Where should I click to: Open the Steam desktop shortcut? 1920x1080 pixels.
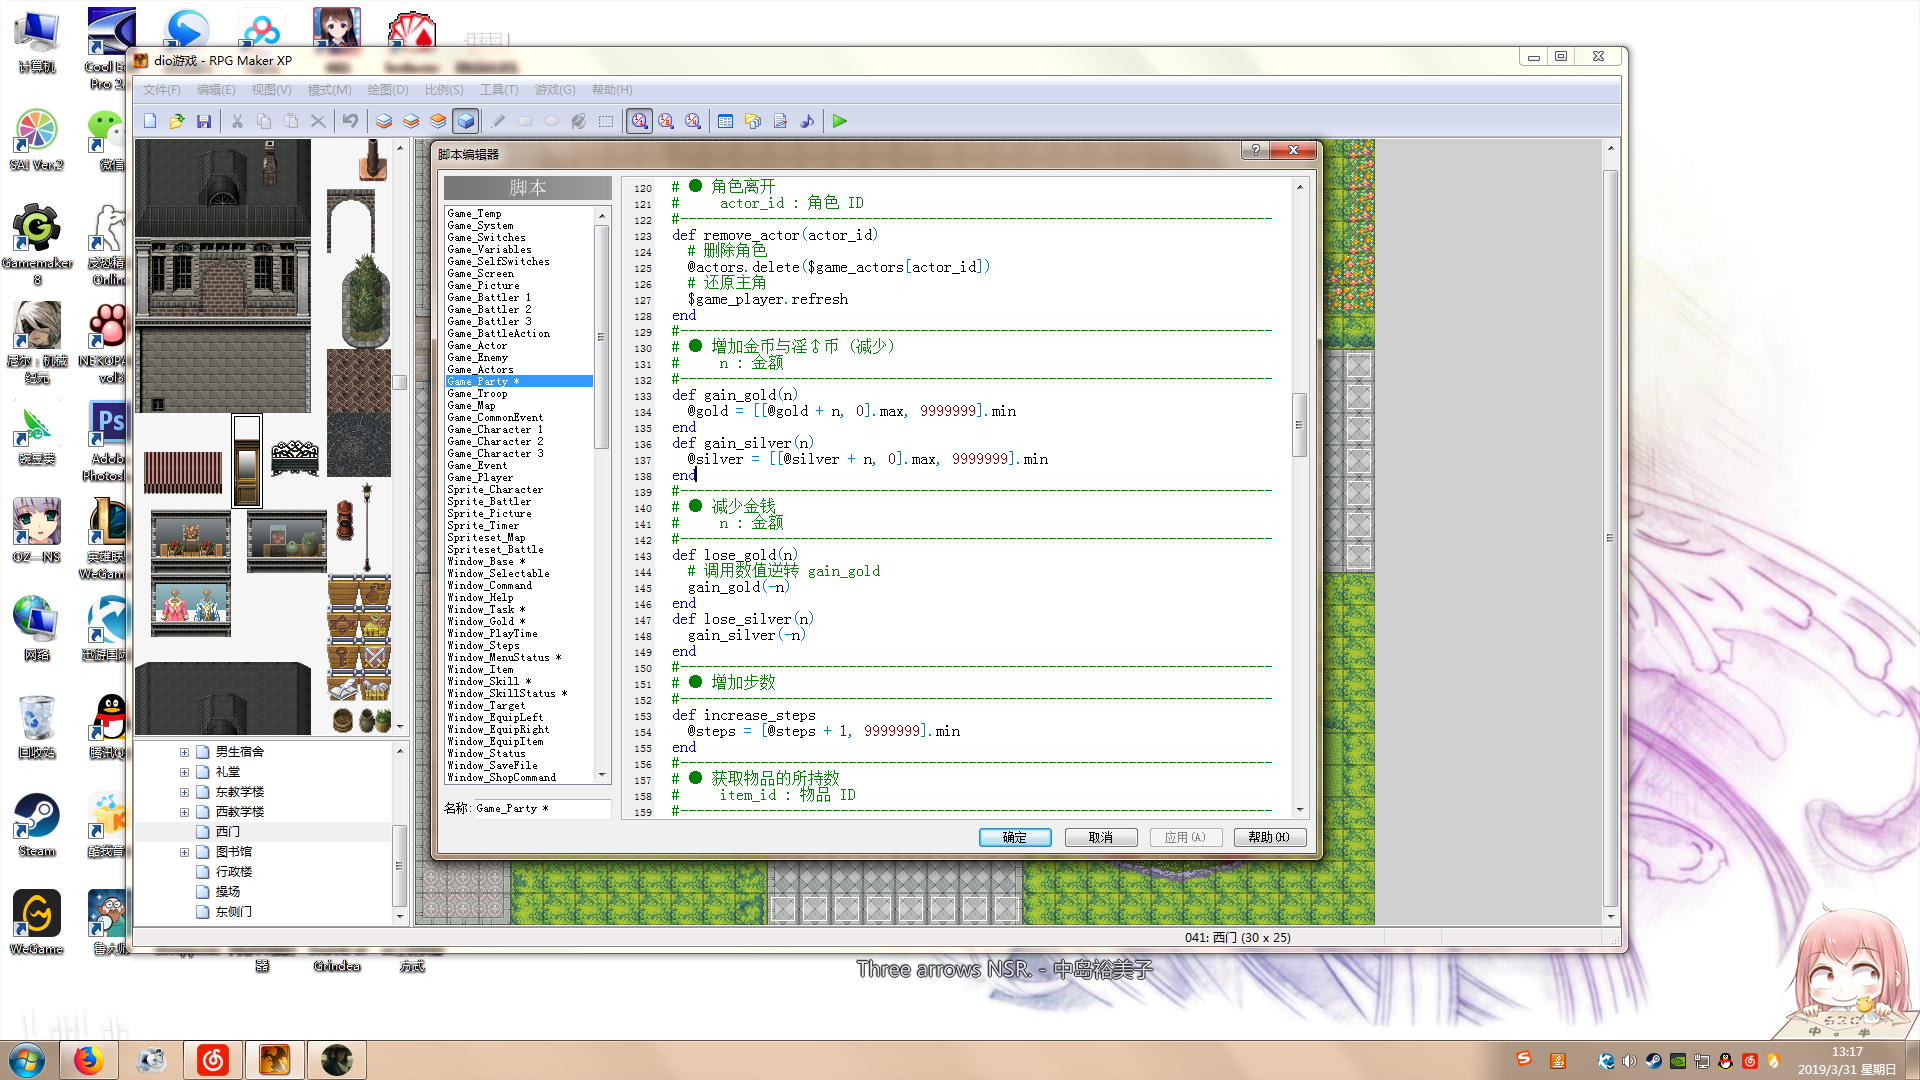click(x=37, y=826)
